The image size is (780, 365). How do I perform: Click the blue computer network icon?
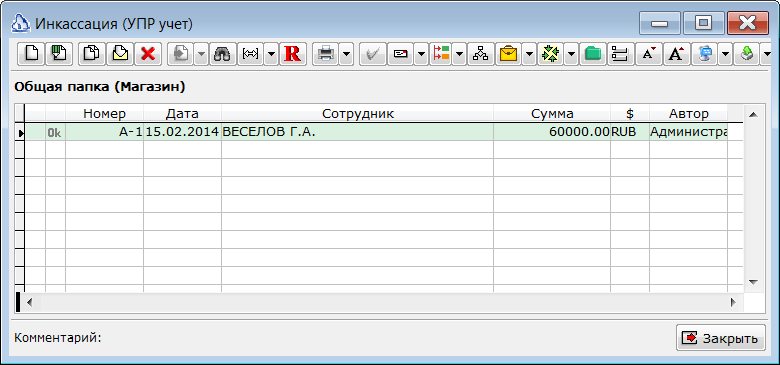[705, 54]
